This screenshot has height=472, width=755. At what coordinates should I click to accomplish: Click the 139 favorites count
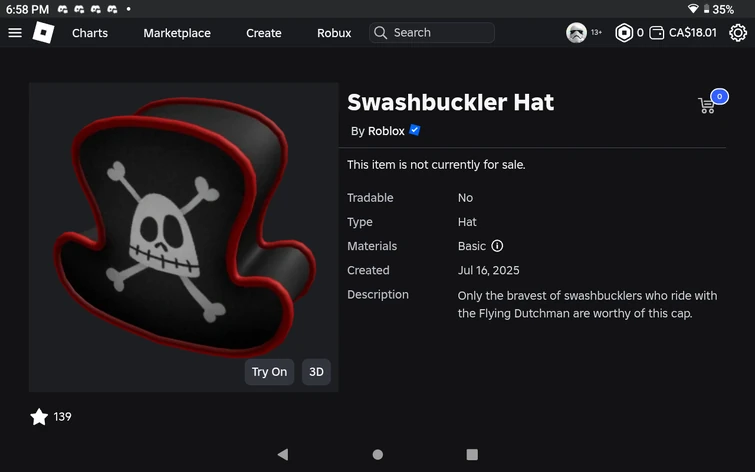click(62, 417)
